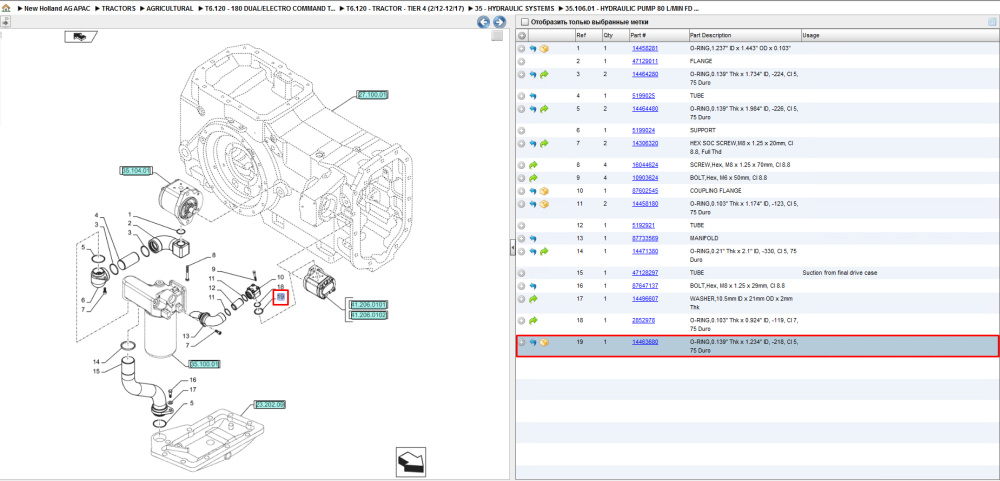Click the green arrow icon for part 14464280
This screenshot has width=1000, height=481.
544,75
